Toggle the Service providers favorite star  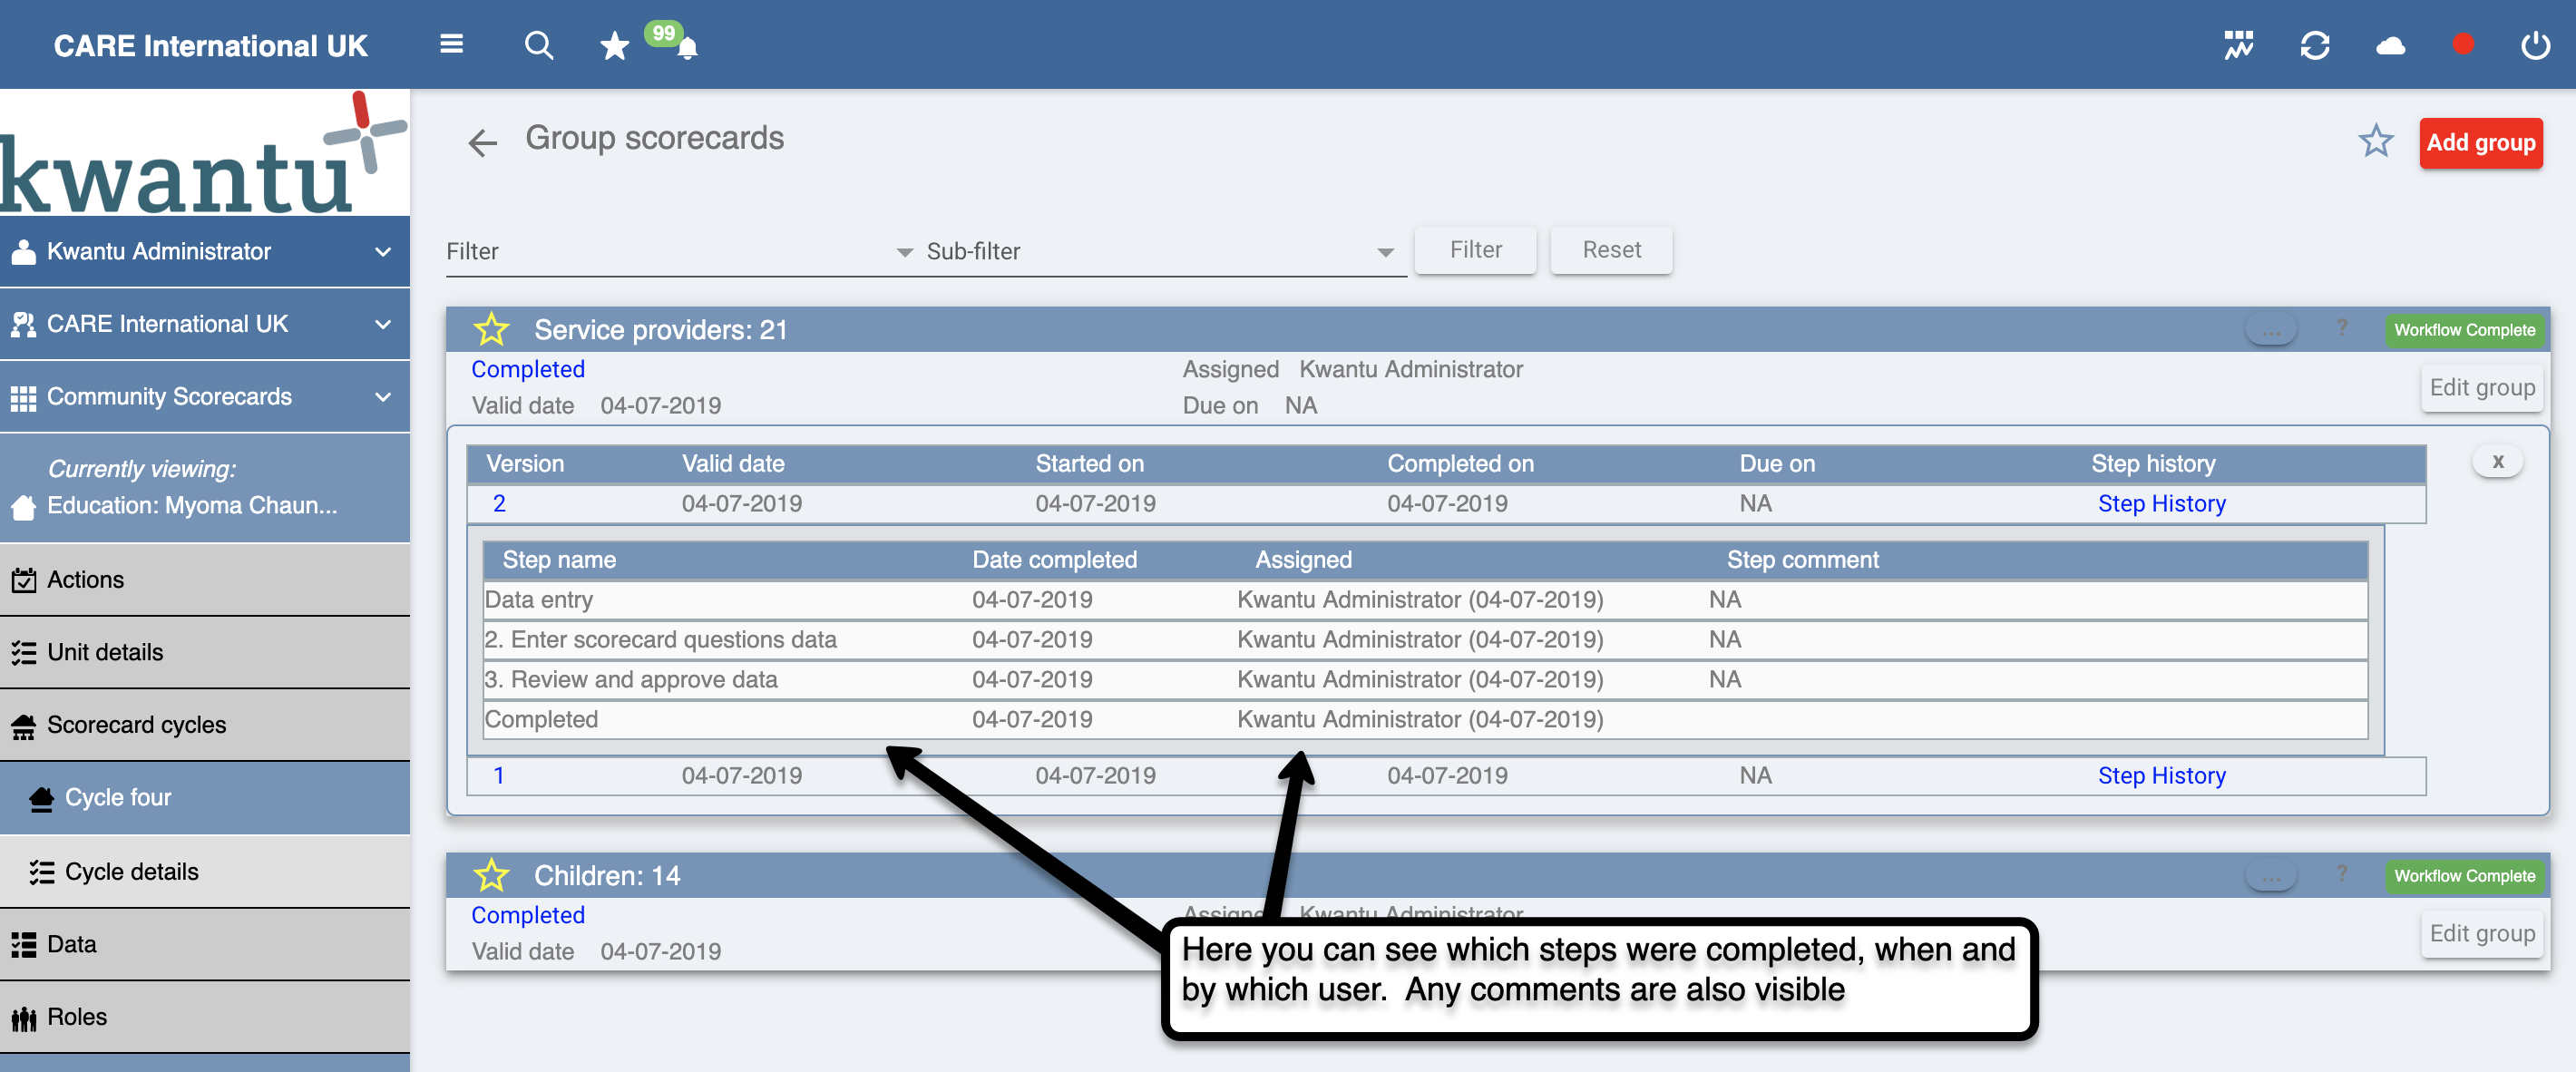[491, 329]
